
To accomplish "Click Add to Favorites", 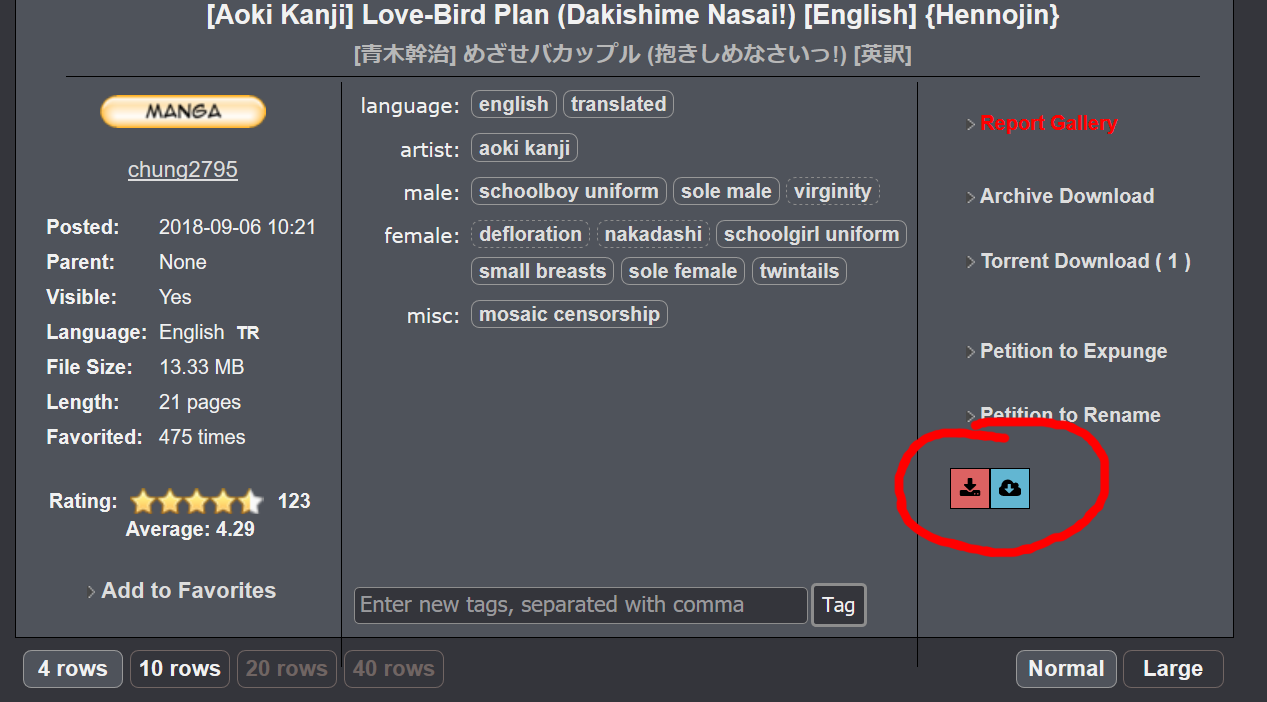I will coord(188,590).
